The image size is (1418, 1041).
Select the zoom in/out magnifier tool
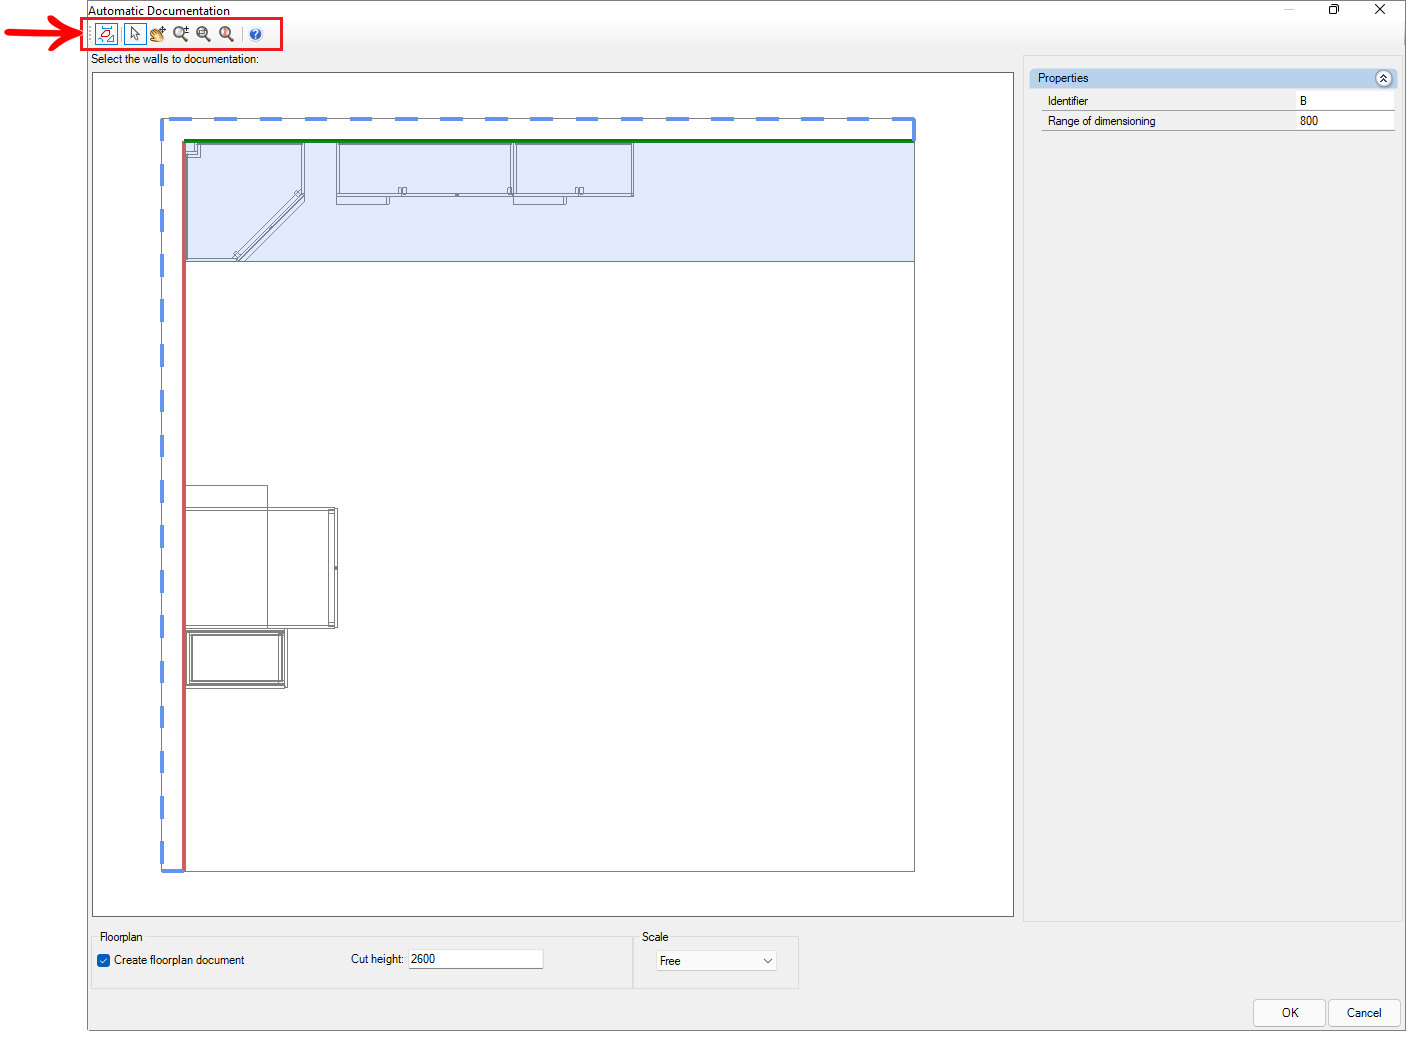pyautogui.click(x=181, y=34)
